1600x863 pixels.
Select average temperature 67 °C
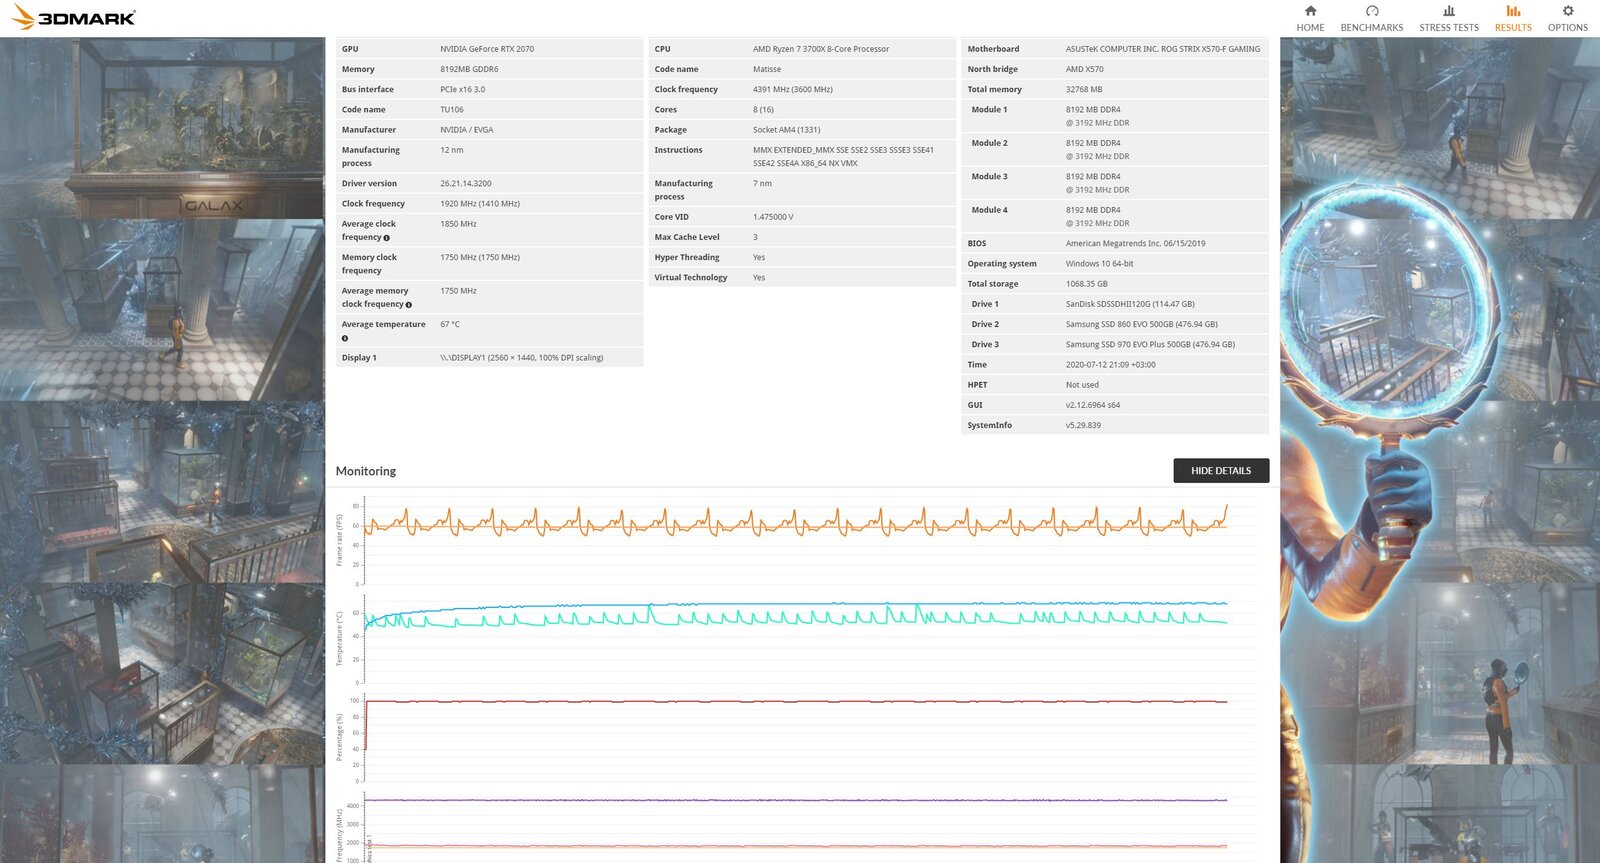[450, 325]
